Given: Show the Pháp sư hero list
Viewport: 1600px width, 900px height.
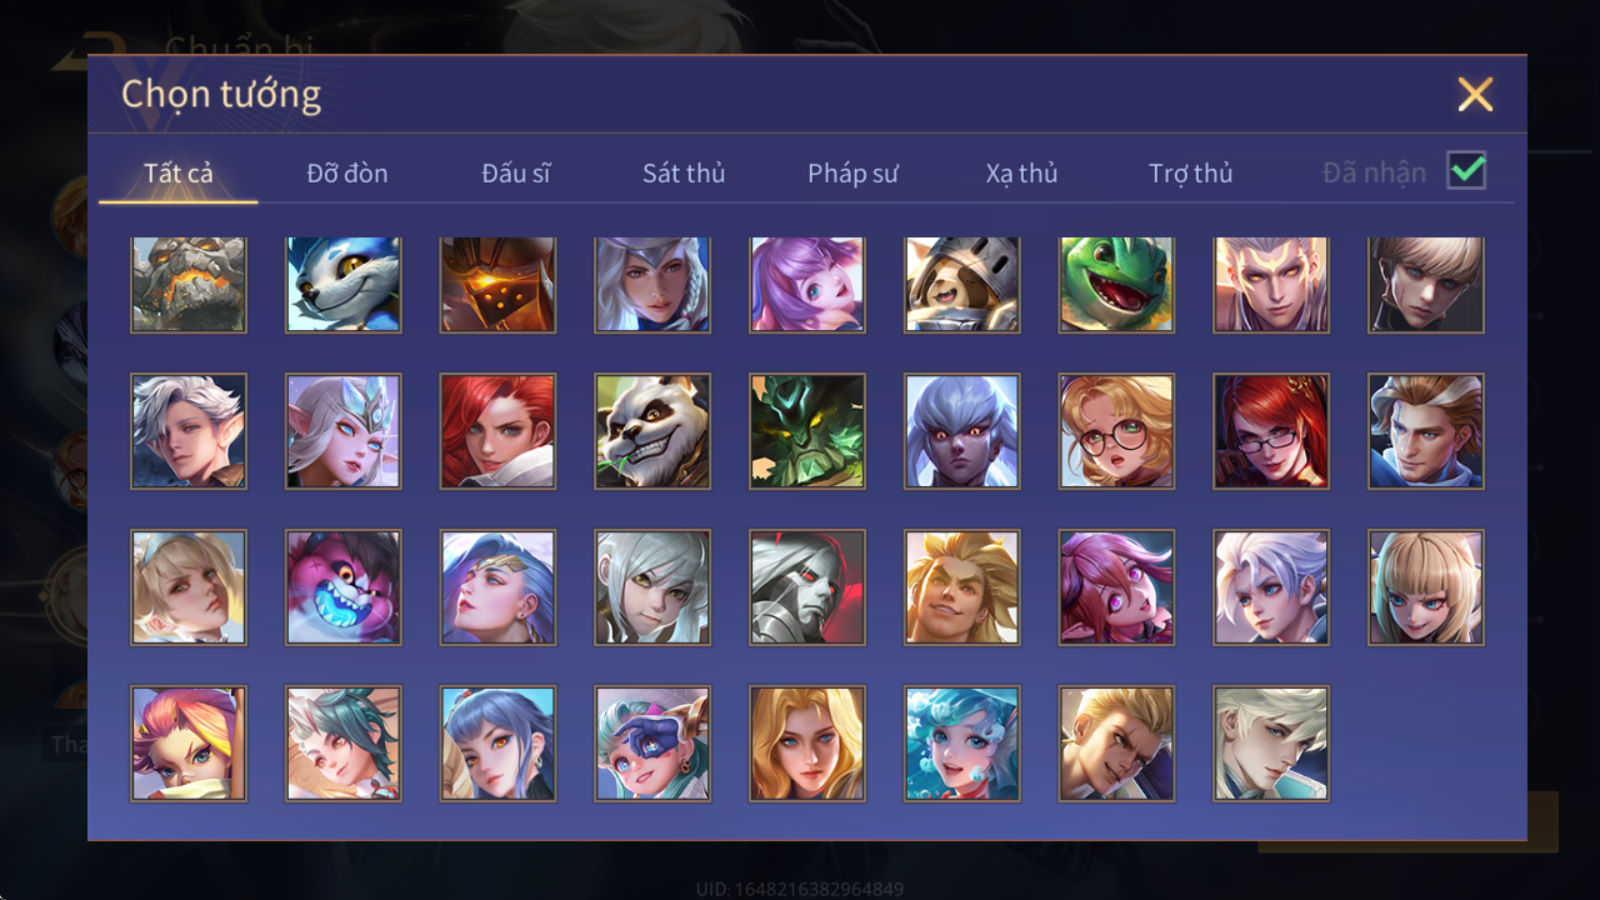Looking at the screenshot, I should (852, 173).
